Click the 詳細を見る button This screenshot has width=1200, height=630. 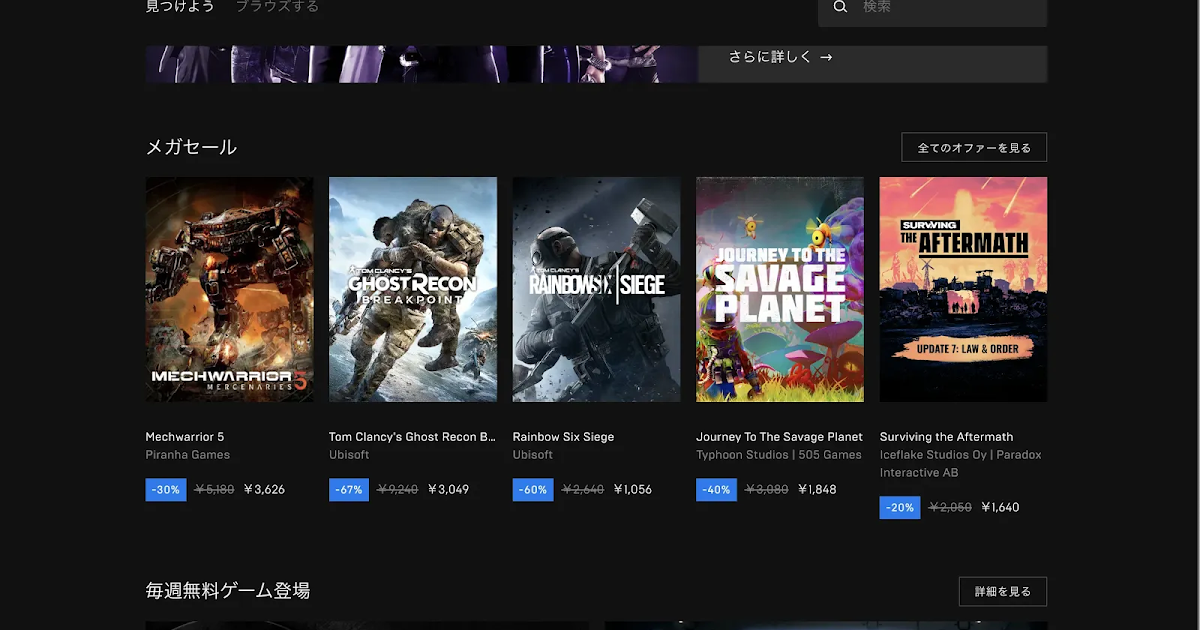pyautogui.click(x=1003, y=591)
